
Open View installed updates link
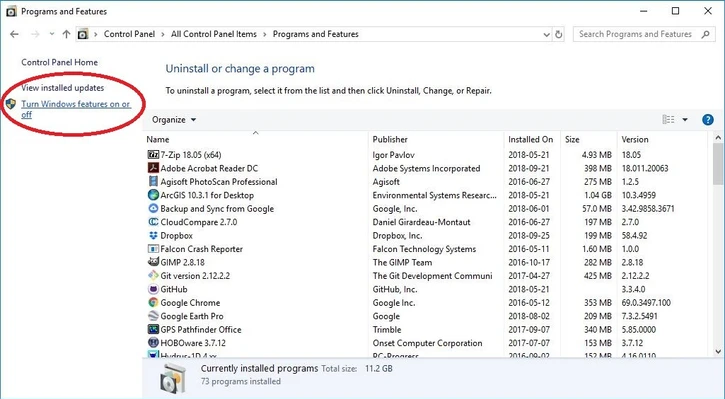pyautogui.click(x=62, y=88)
